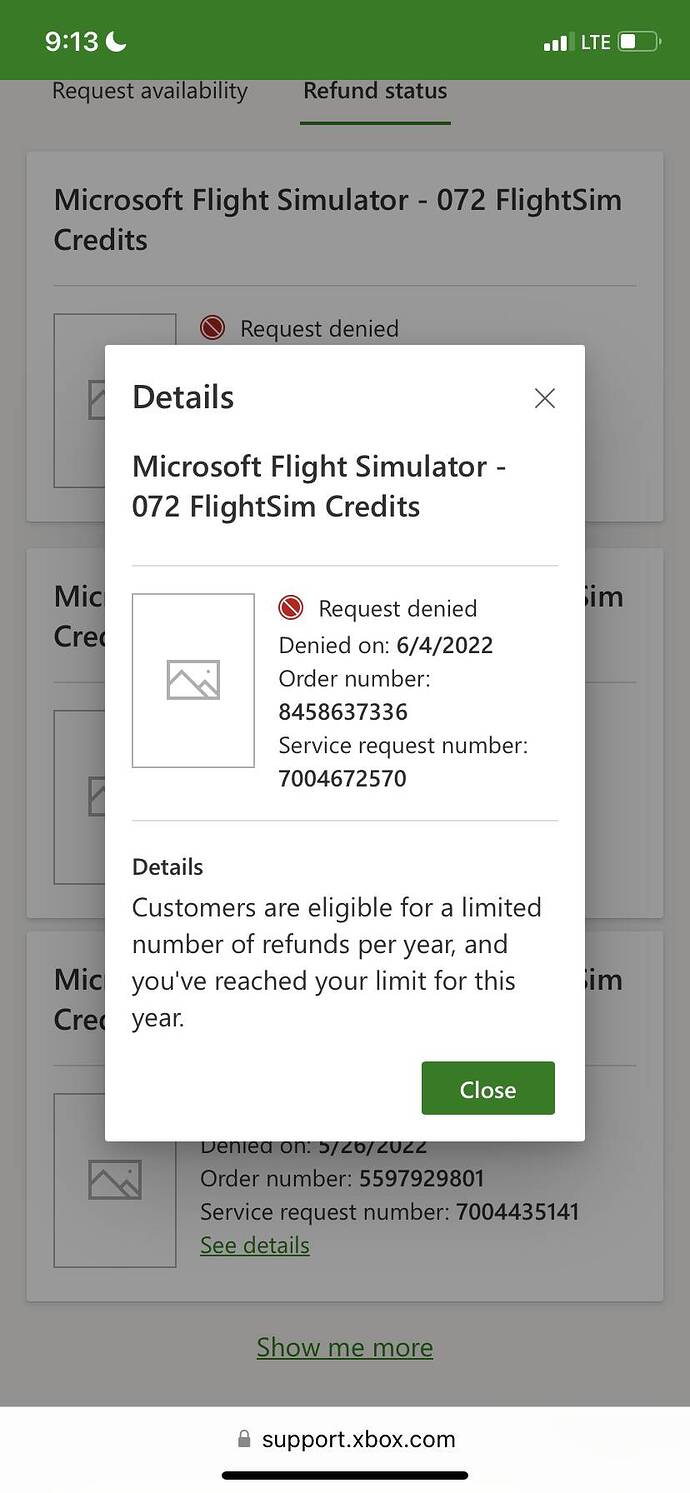Click the order number 8458637336
Viewport: 690px width, 1493px height.
pos(343,712)
